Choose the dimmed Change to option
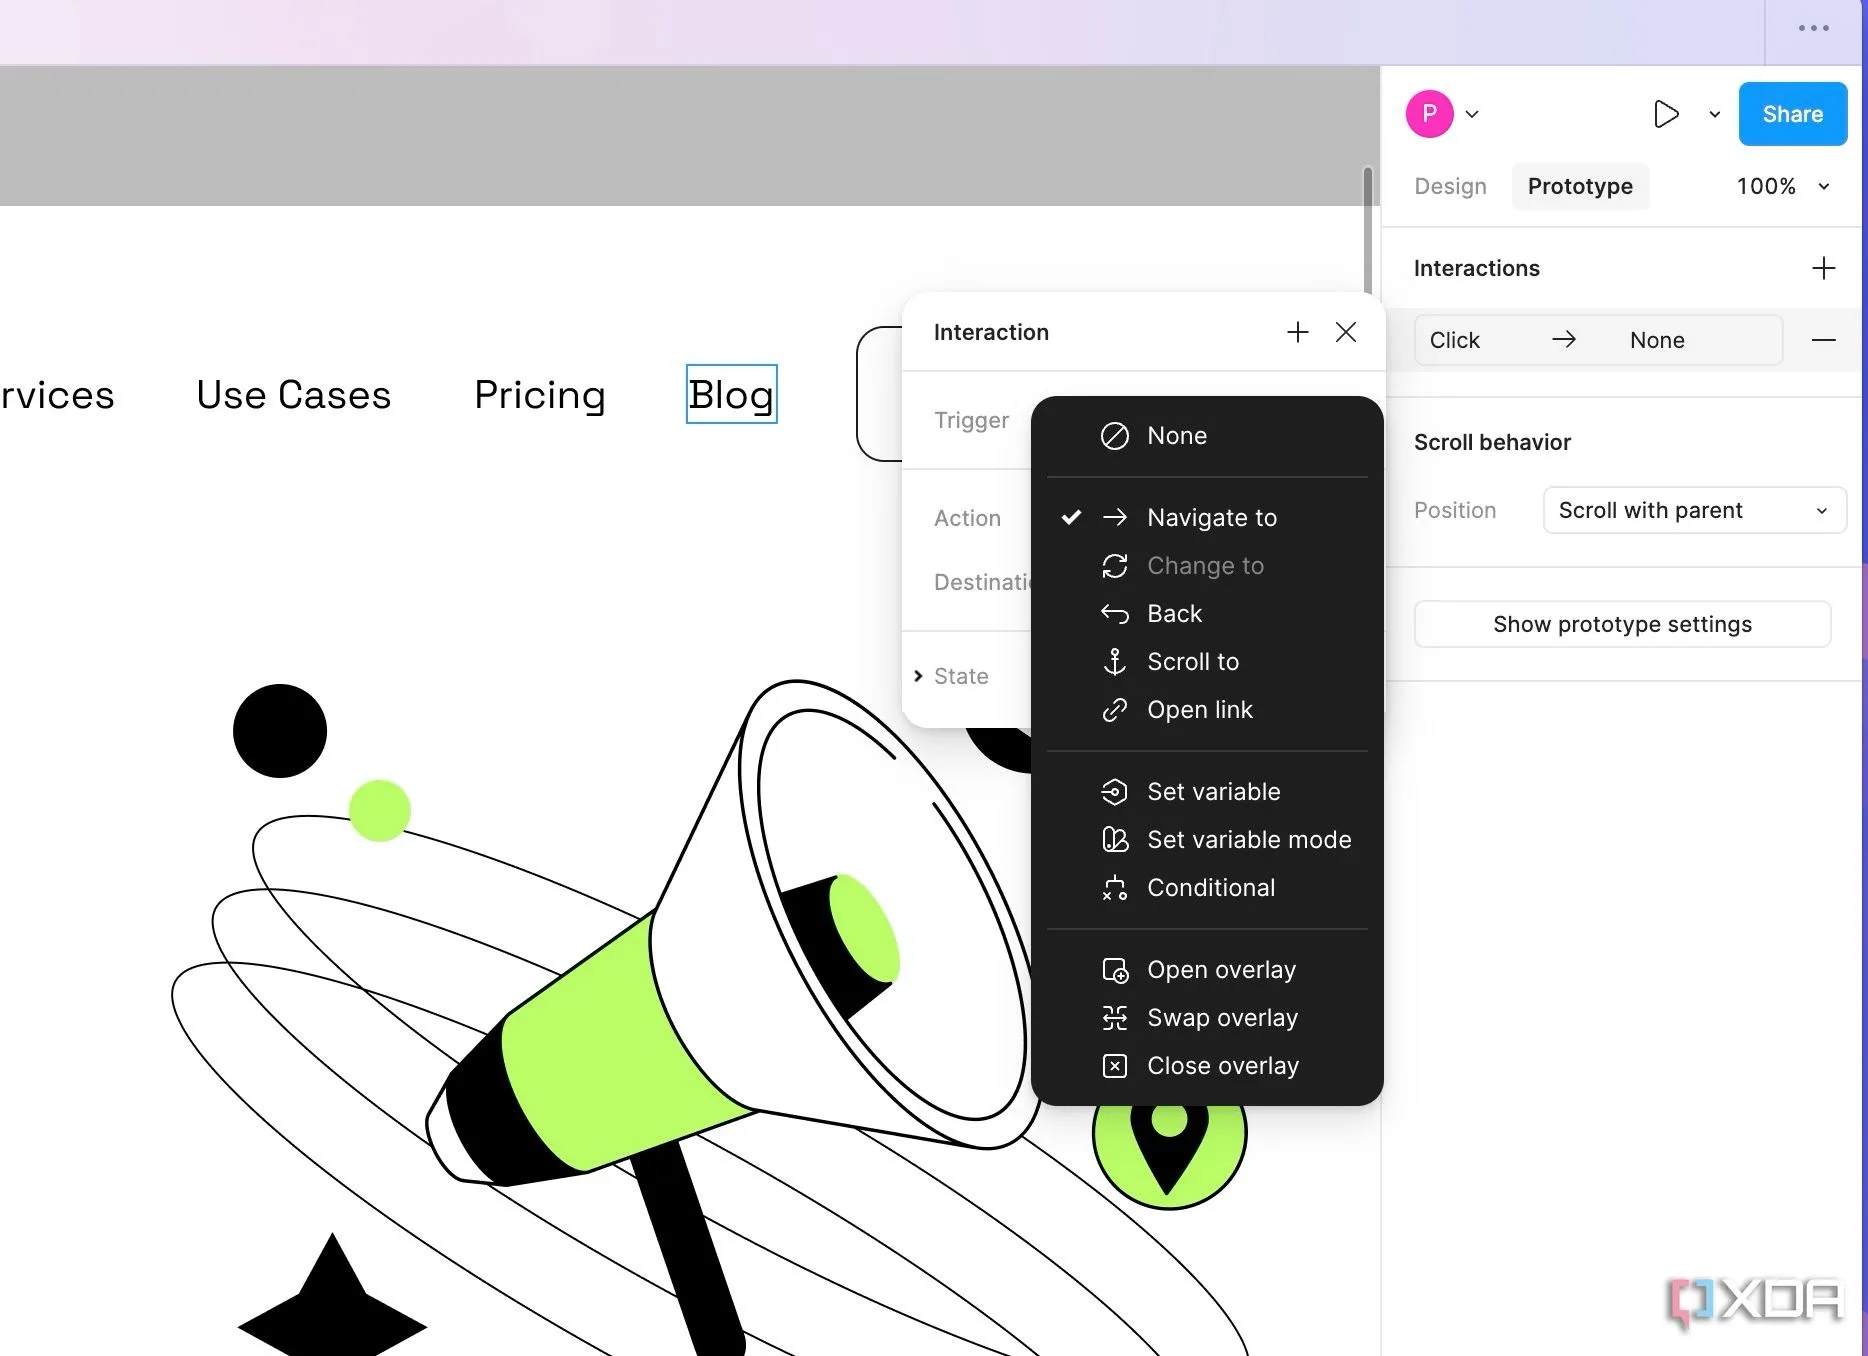 pyautogui.click(x=1207, y=566)
